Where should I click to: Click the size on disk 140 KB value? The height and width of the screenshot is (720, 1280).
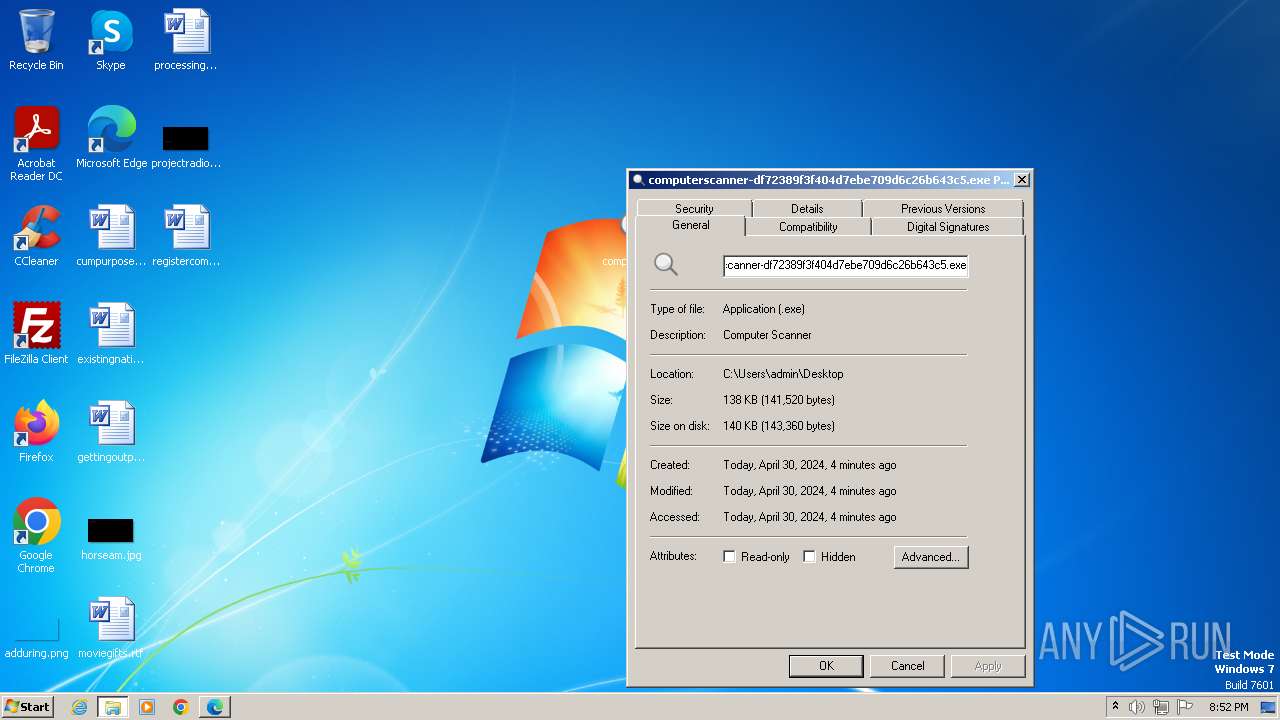coord(779,426)
